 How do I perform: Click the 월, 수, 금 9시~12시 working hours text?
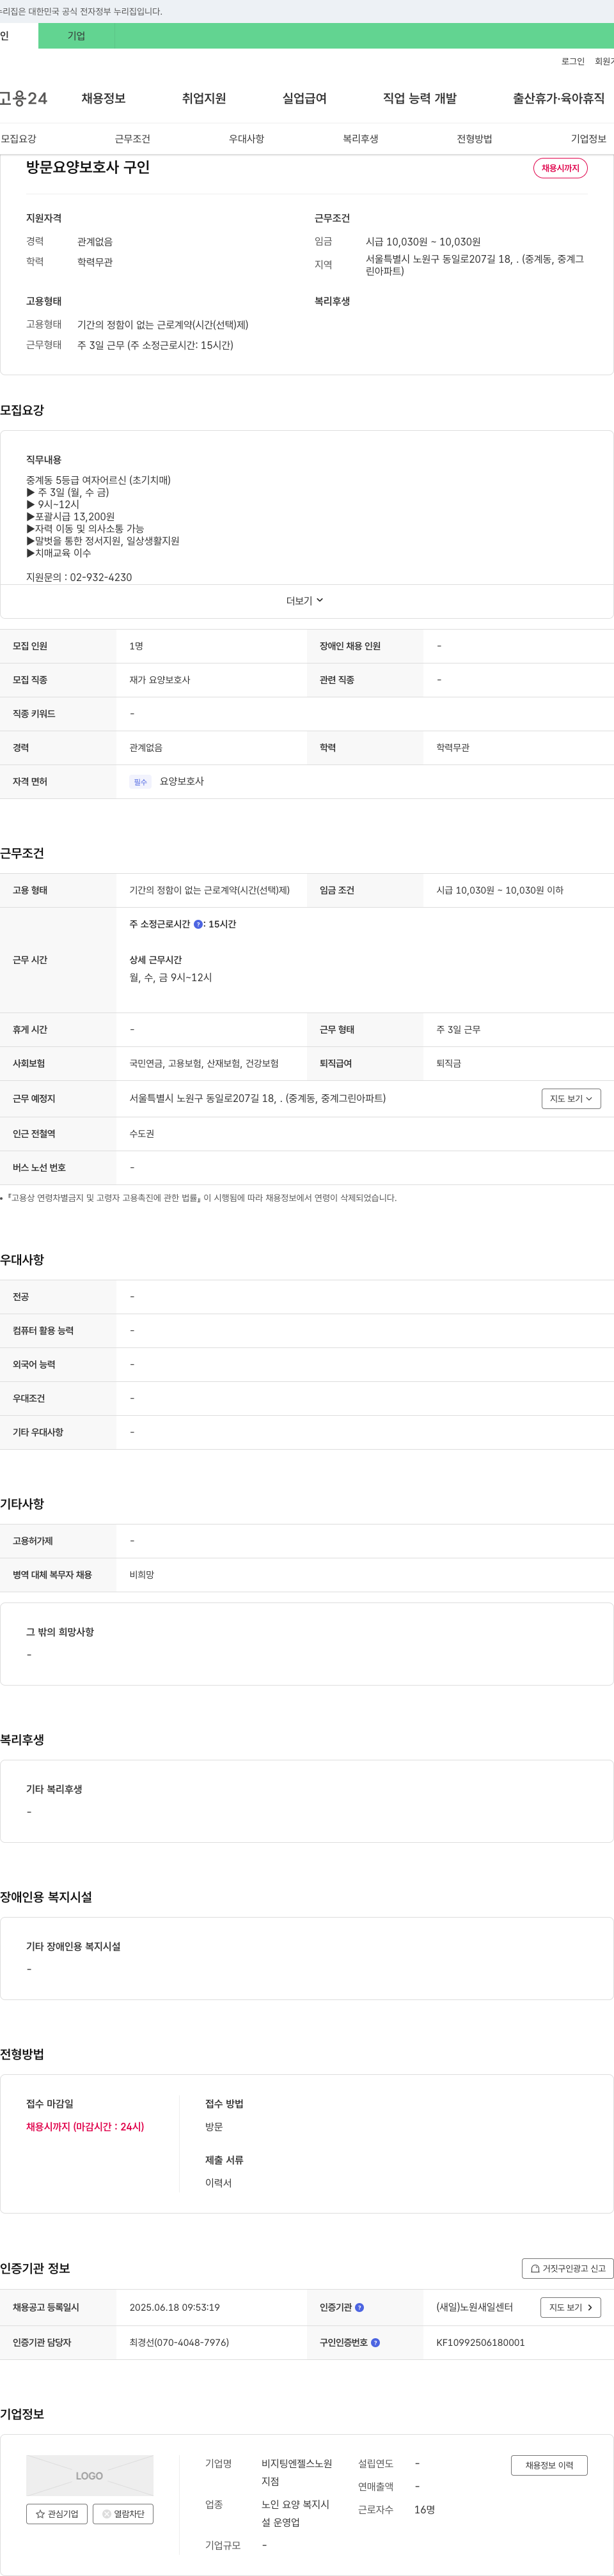[170, 977]
